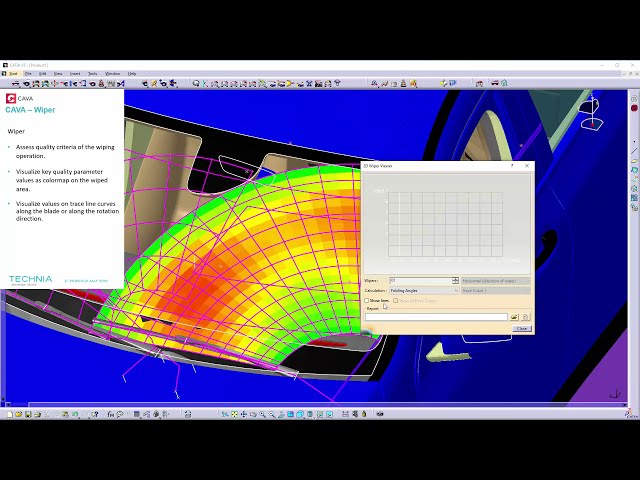Open the Edit menu

(x=42, y=74)
